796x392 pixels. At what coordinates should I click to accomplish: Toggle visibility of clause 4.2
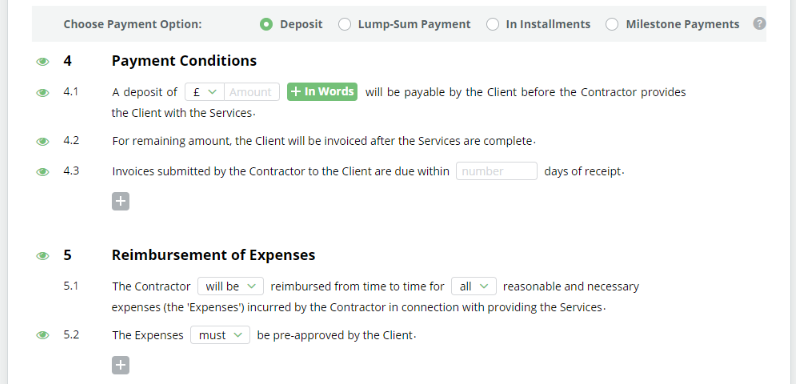(x=43, y=142)
